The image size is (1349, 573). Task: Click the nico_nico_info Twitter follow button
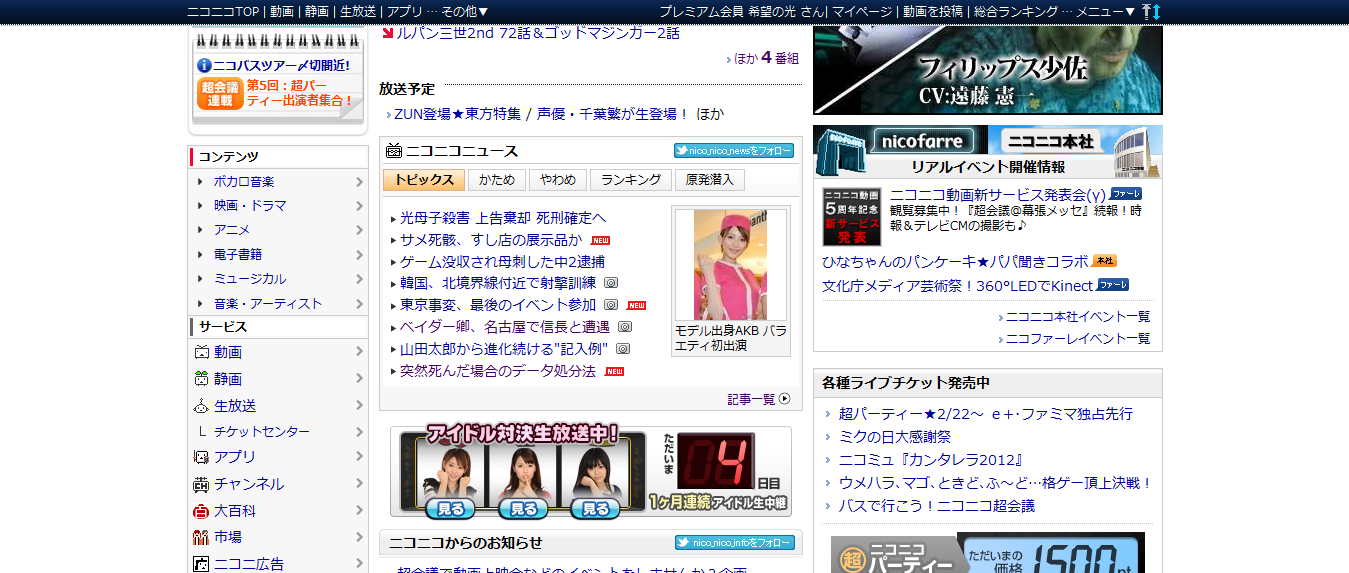[x=735, y=543]
